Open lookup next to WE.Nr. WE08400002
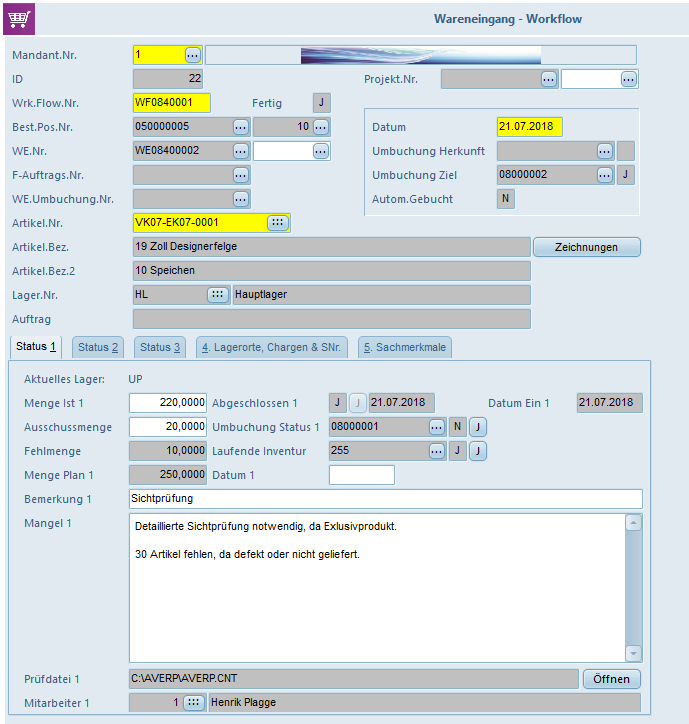The image size is (689, 724). (x=240, y=151)
